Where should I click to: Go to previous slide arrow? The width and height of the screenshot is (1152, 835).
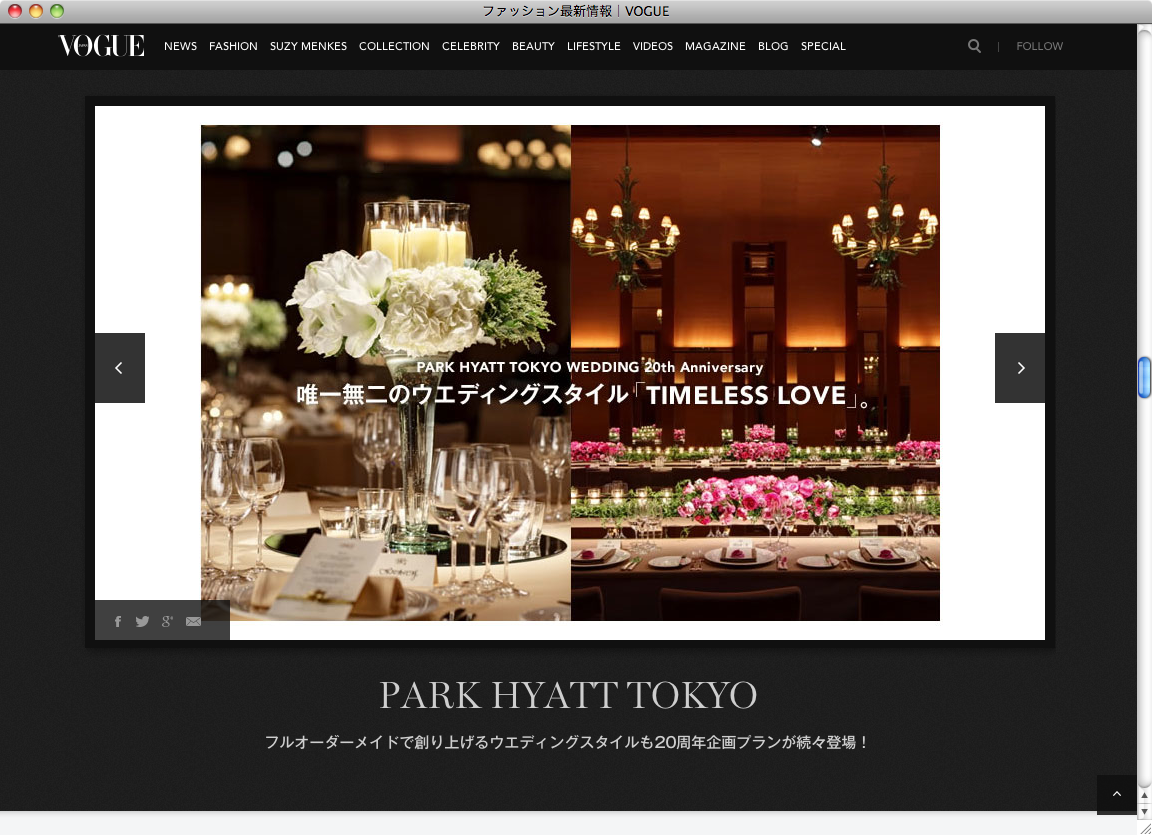[120, 368]
